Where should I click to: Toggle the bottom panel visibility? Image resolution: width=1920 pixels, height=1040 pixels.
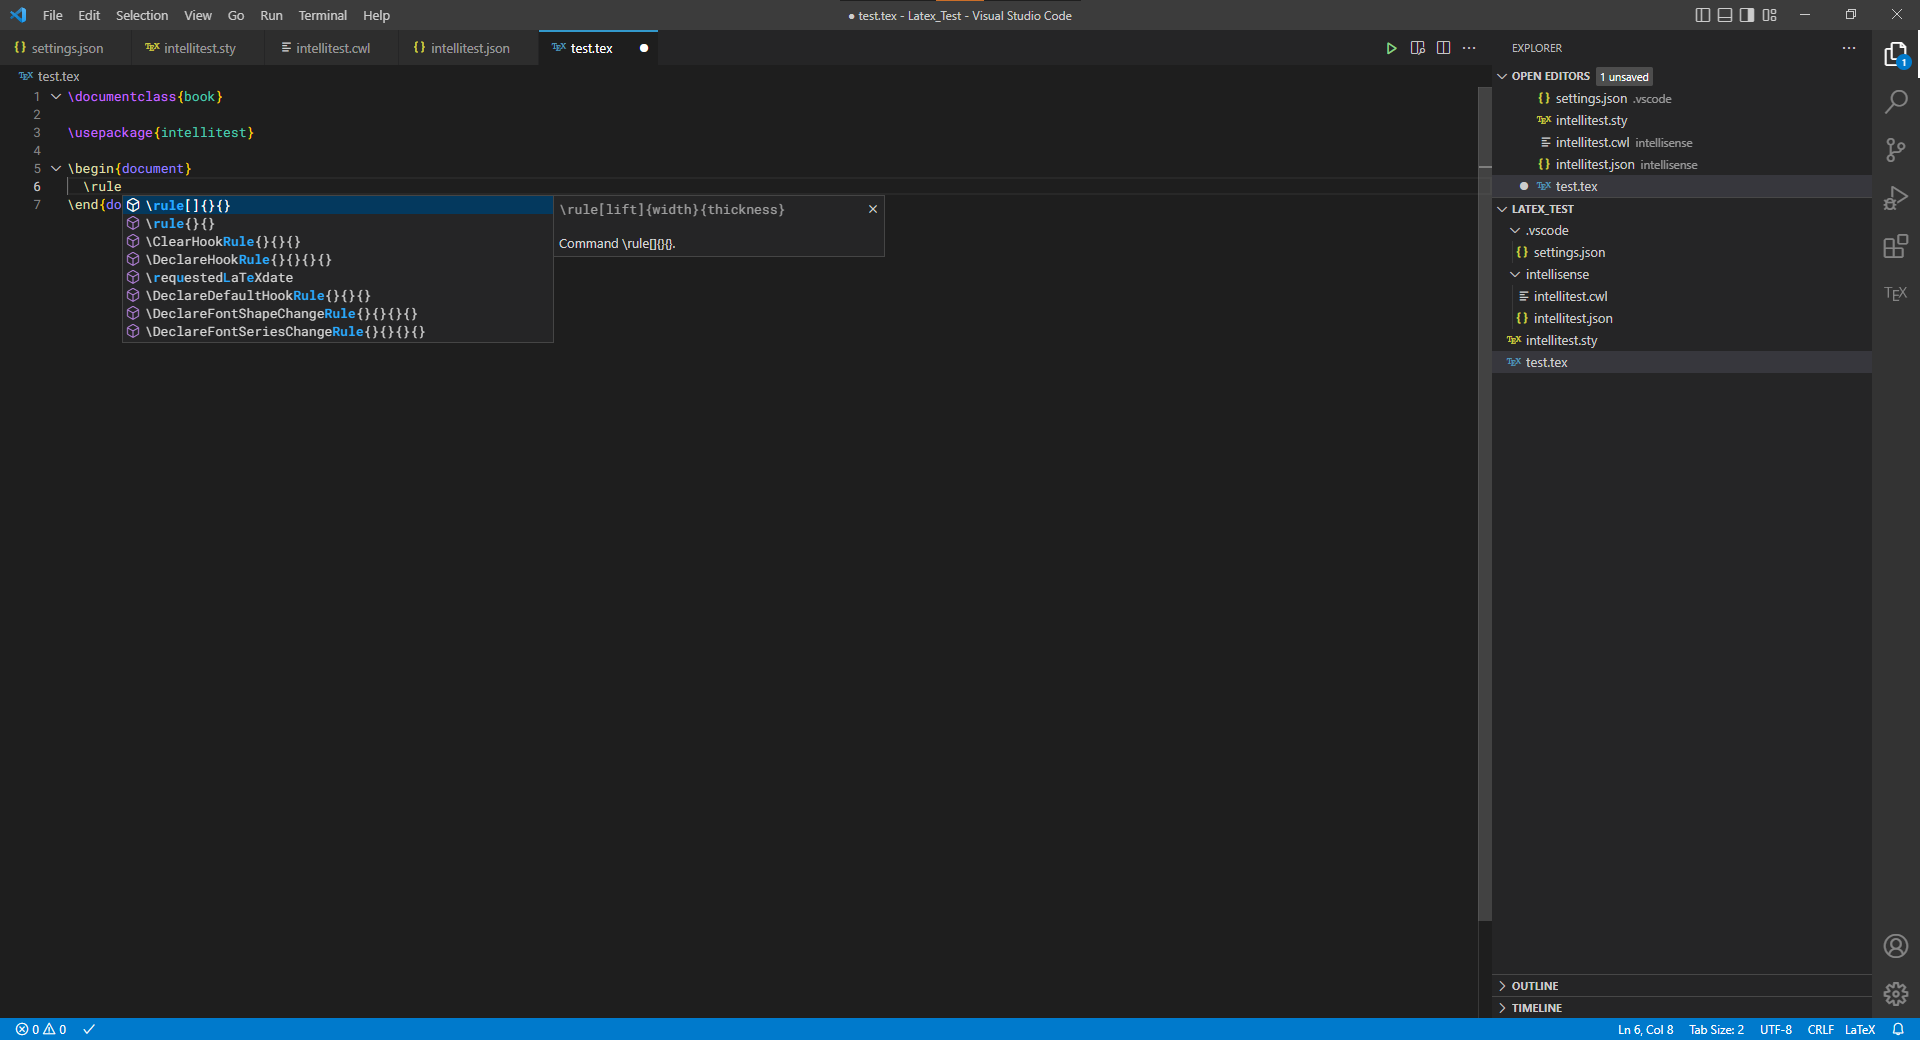(x=1724, y=15)
